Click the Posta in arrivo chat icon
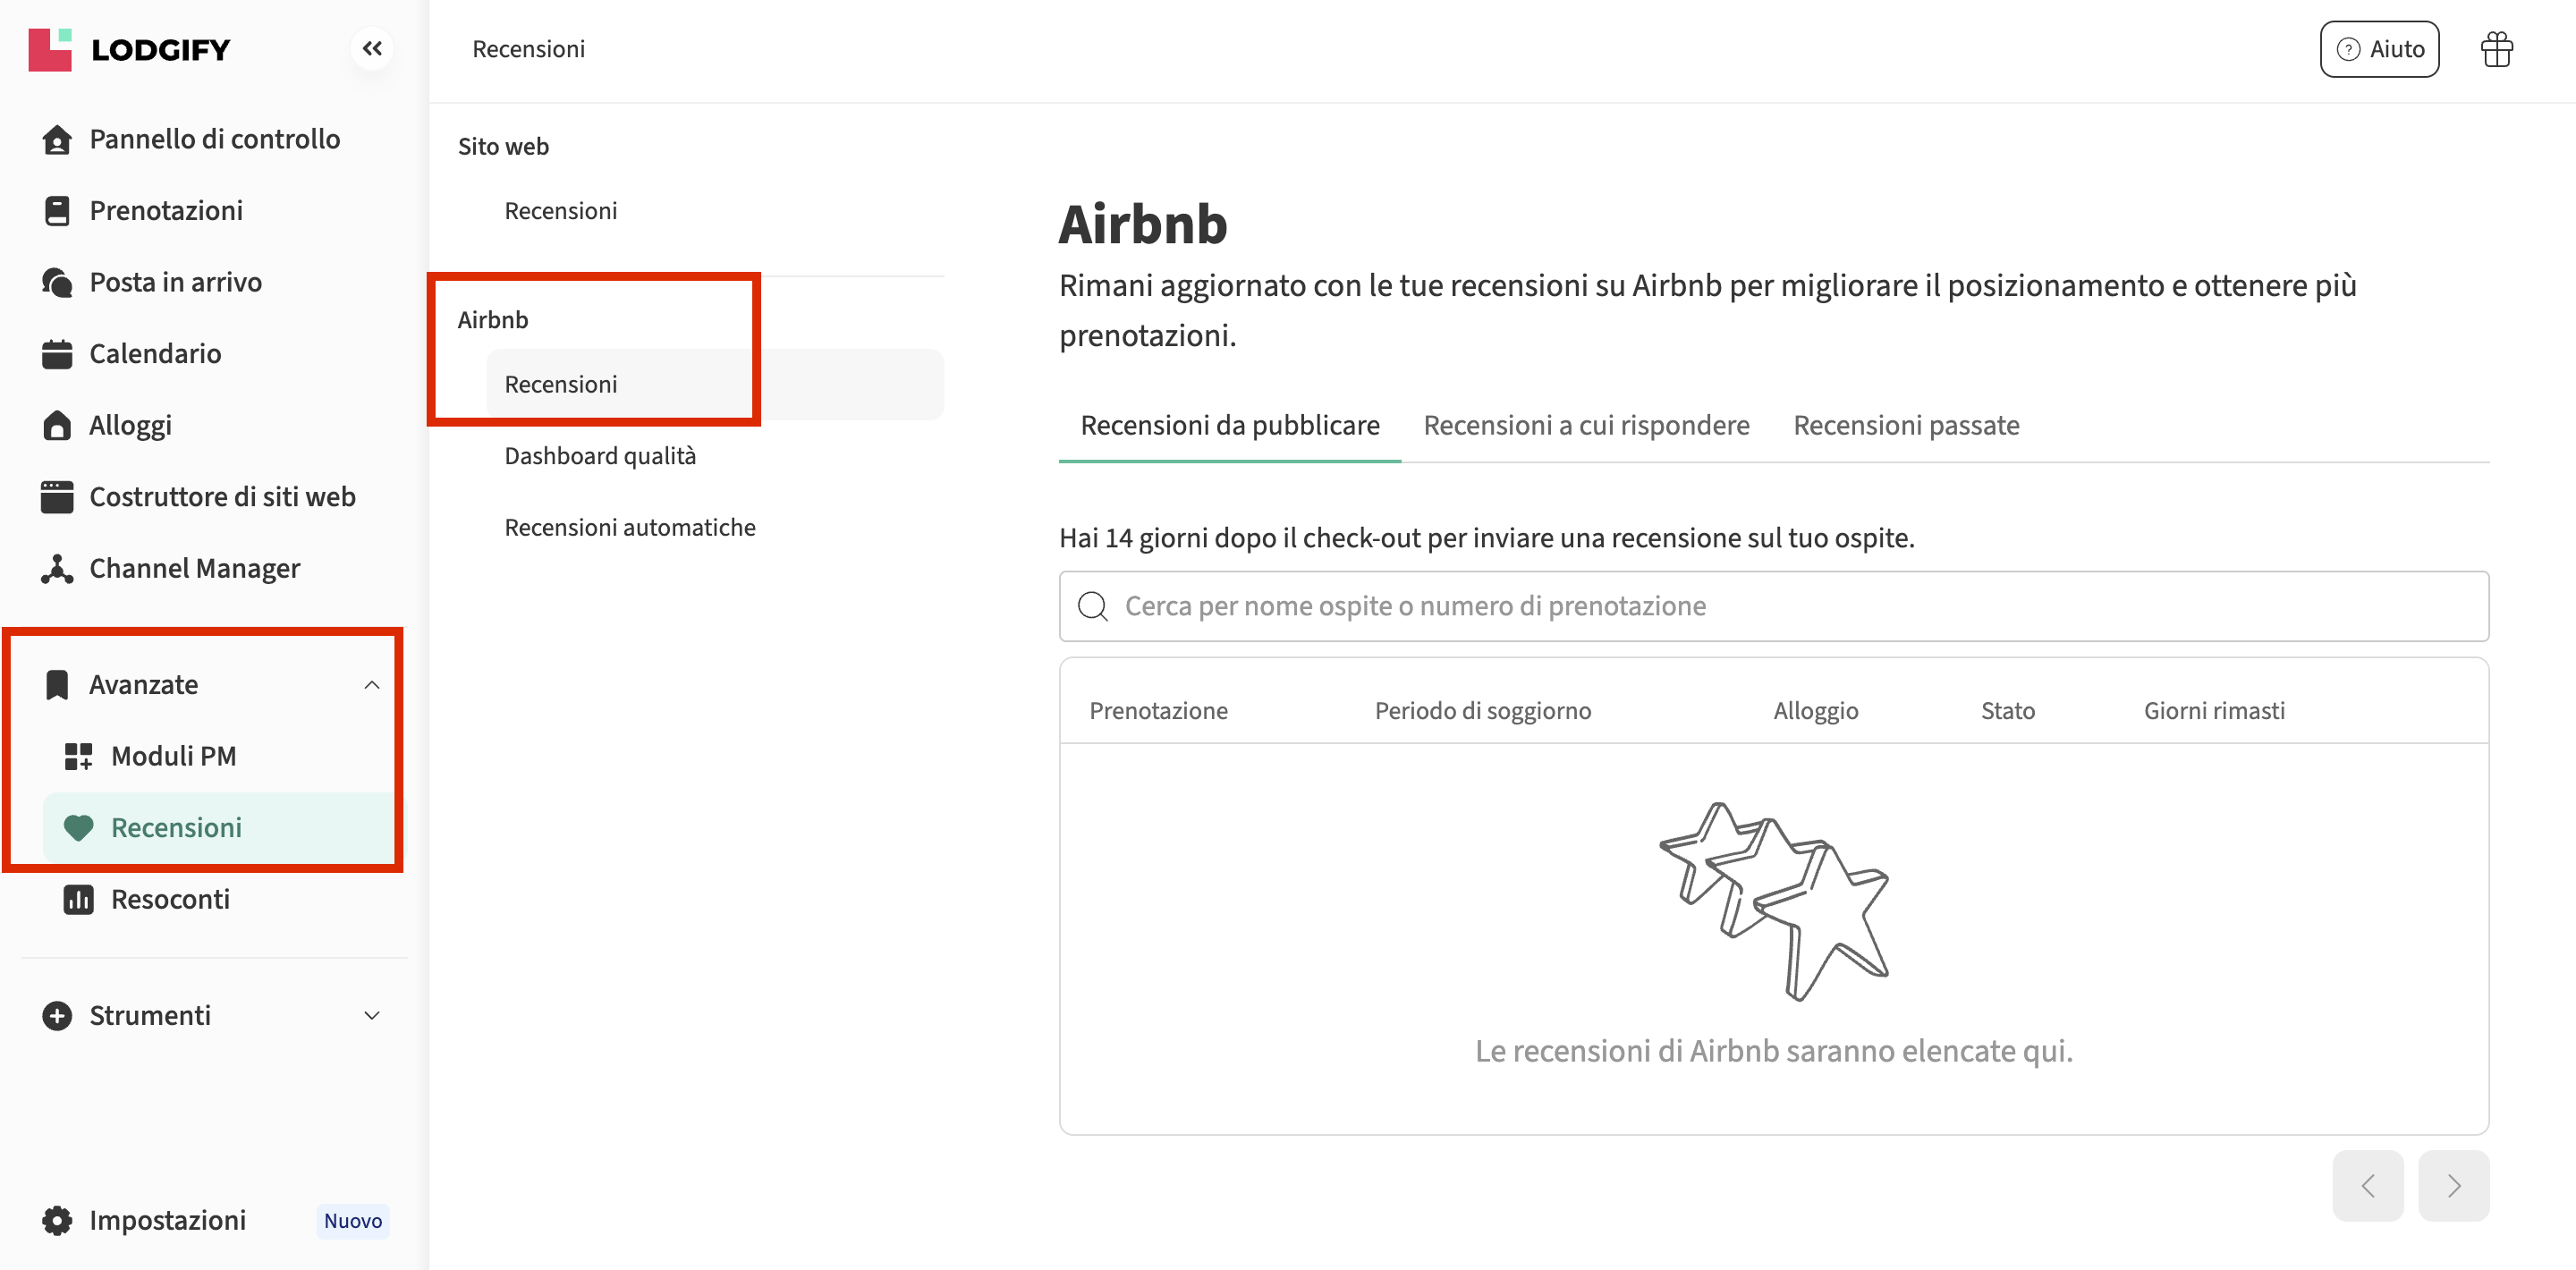This screenshot has width=2576, height=1270. [x=57, y=283]
